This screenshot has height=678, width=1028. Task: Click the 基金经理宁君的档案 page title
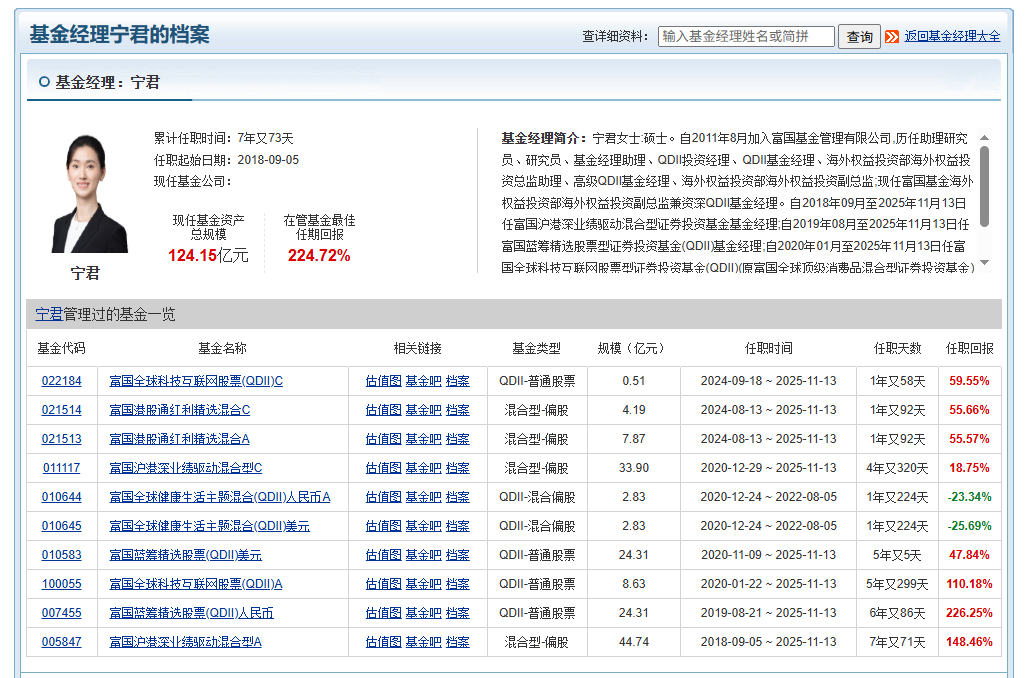coord(119,34)
